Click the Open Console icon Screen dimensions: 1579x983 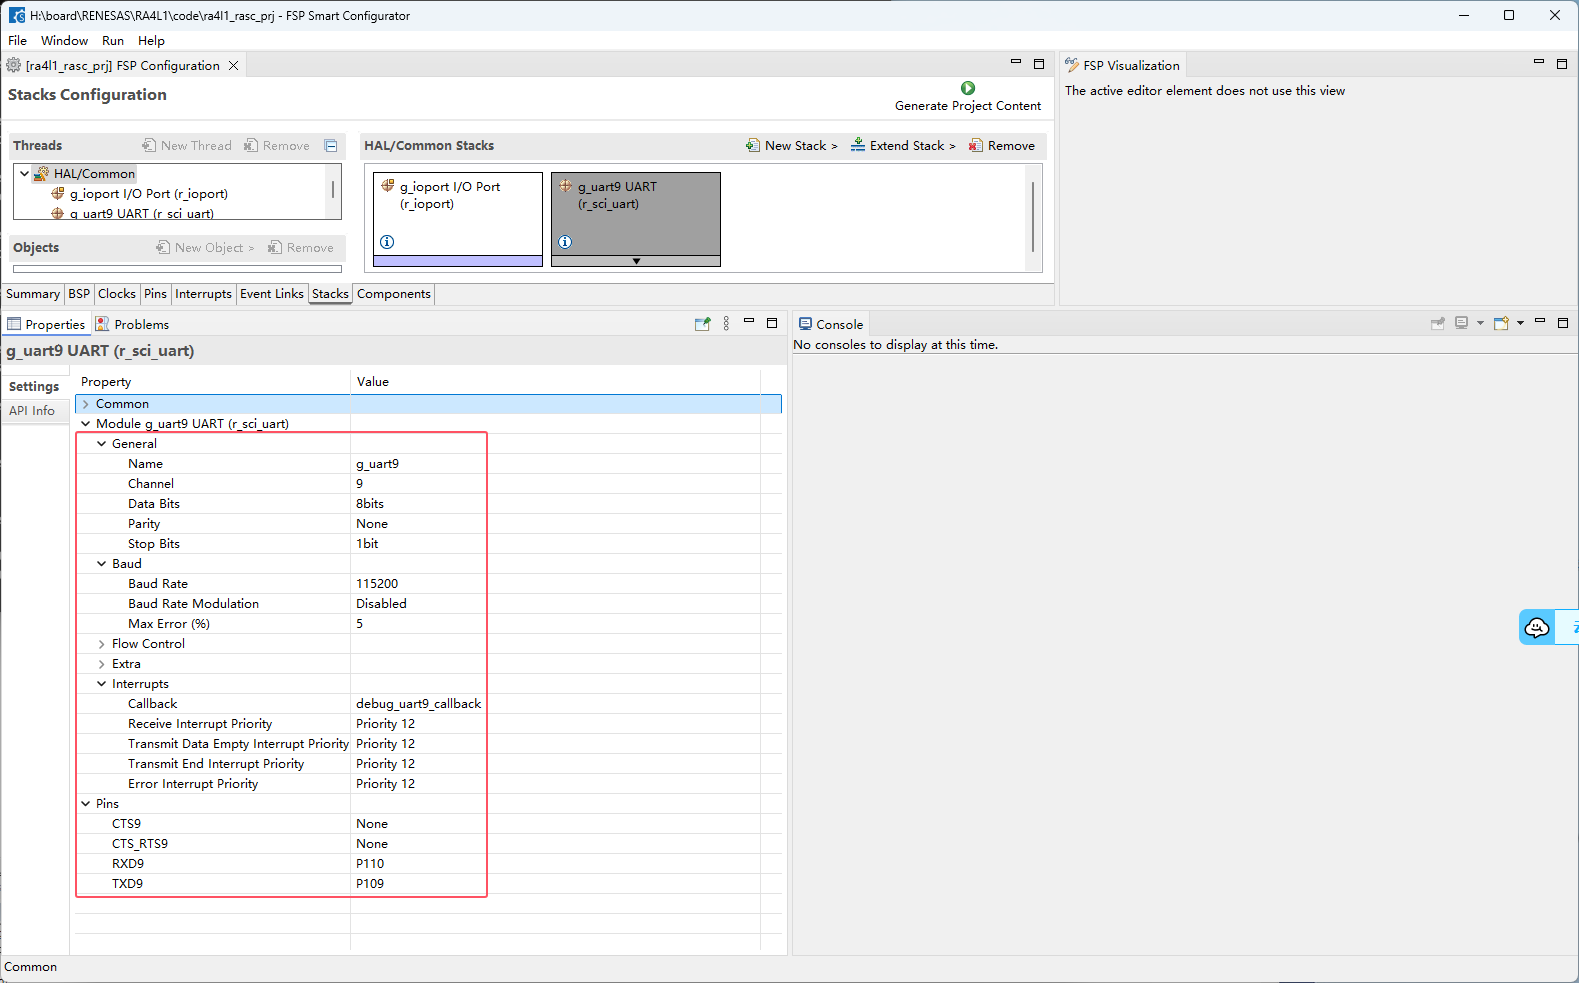1501,323
